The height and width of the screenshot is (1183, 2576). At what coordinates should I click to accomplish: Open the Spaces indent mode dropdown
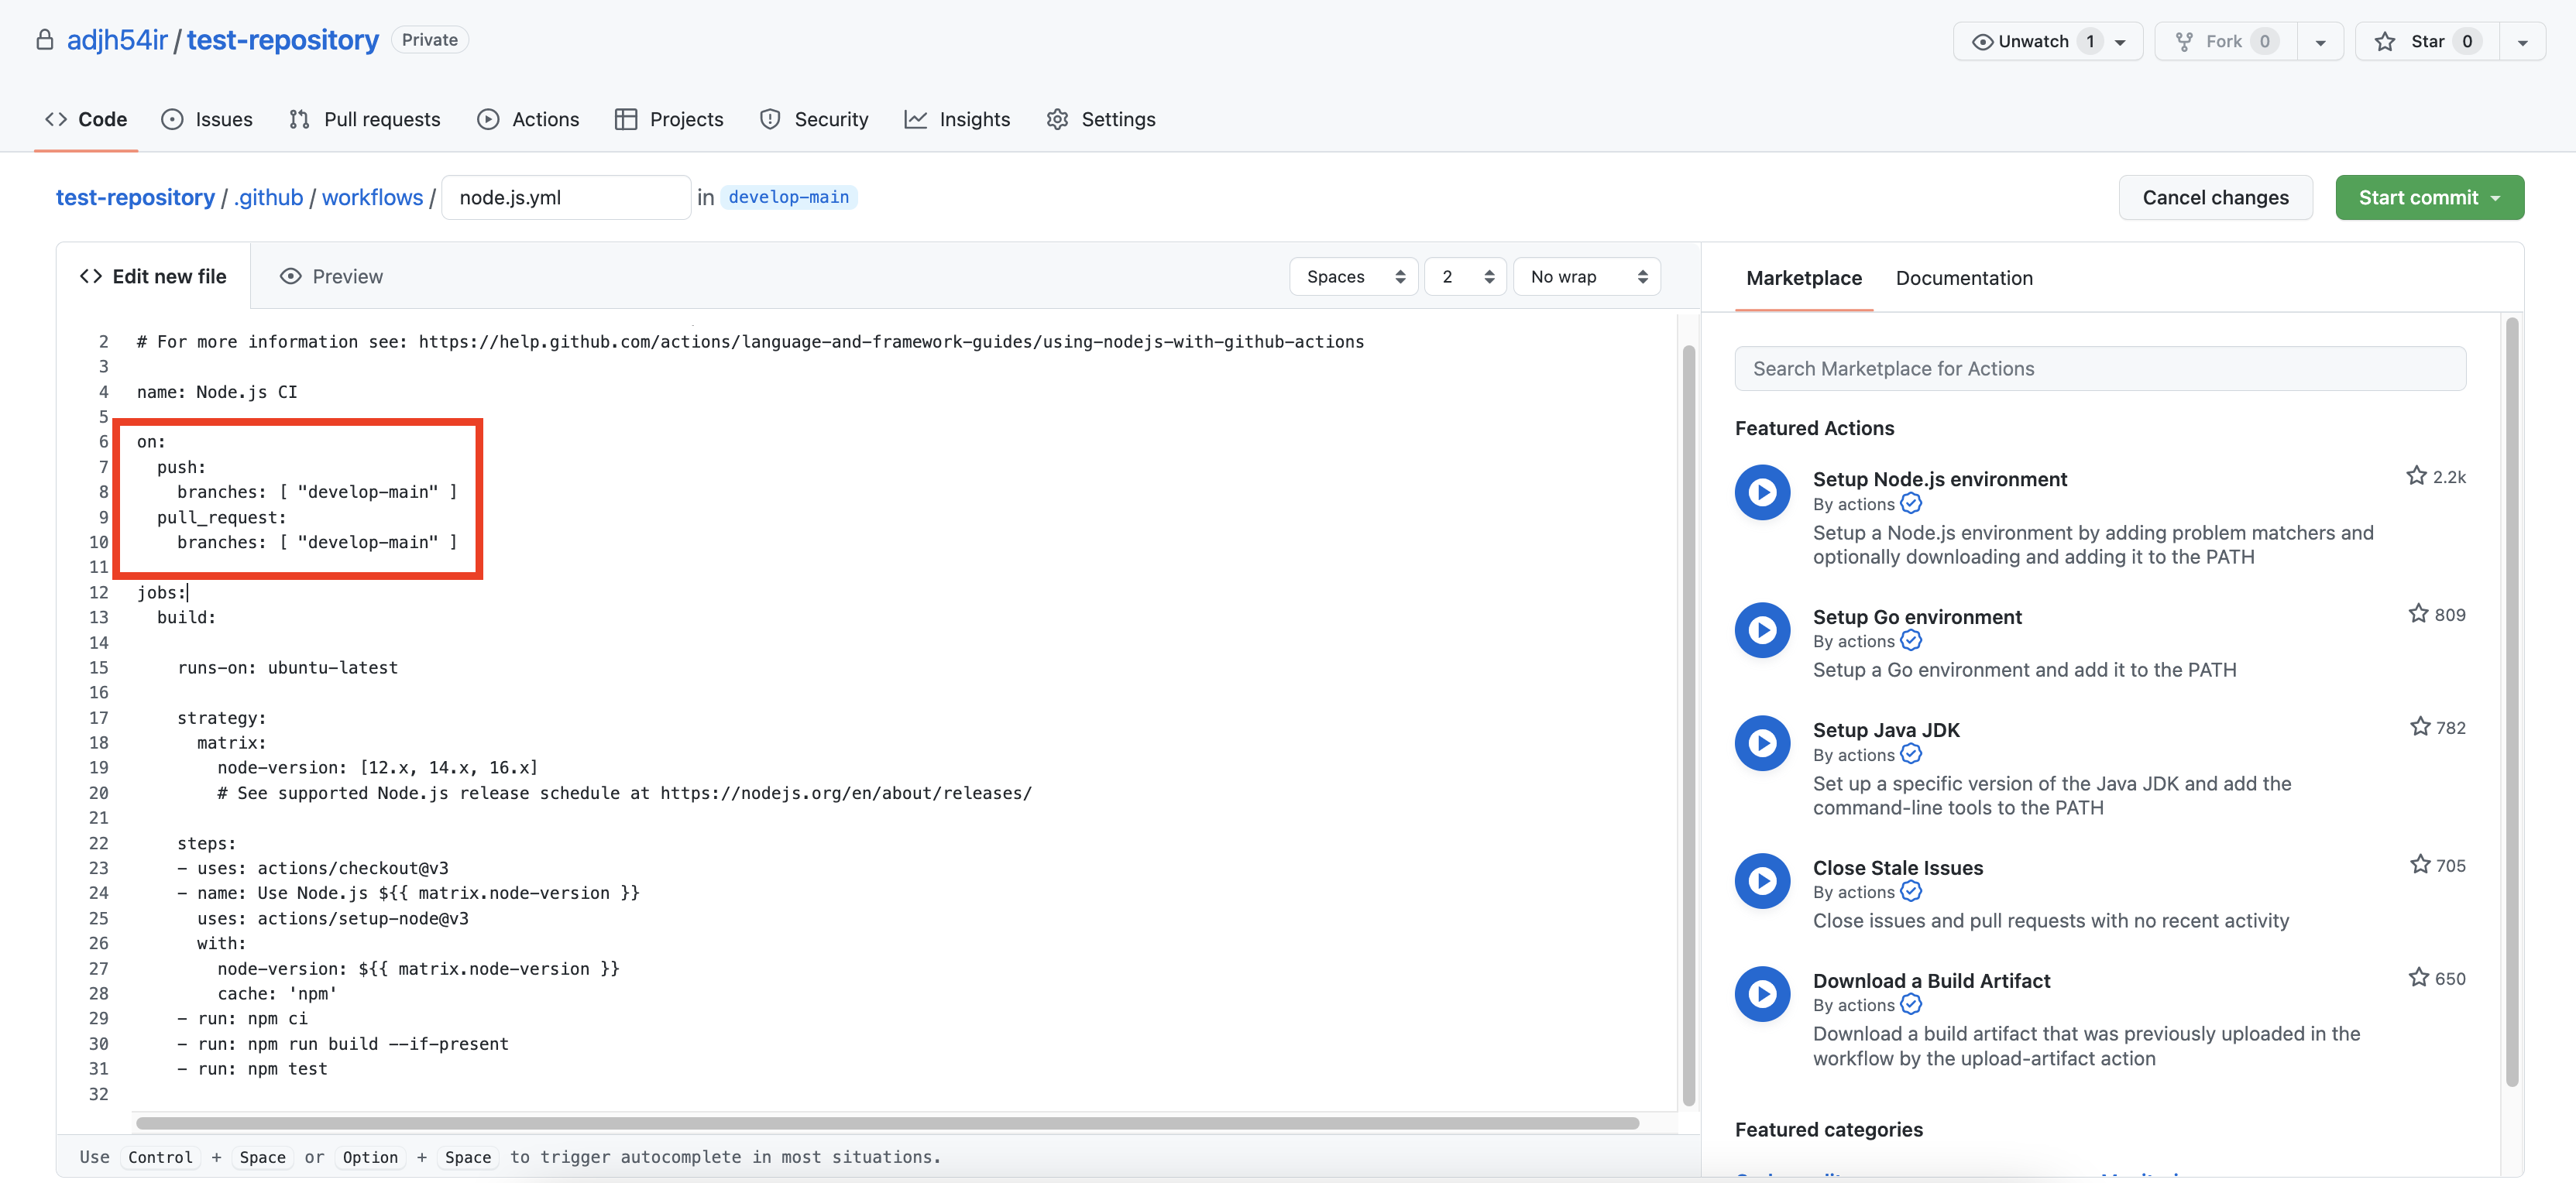click(x=1353, y=276)
